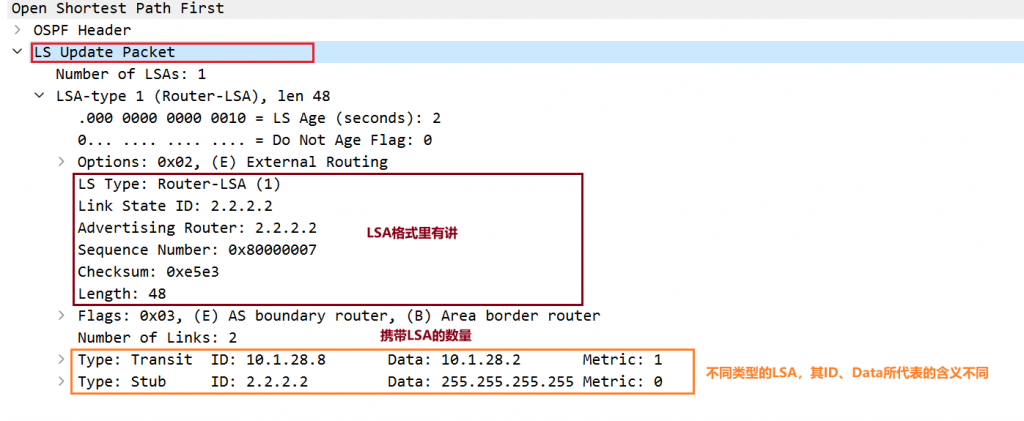Expand the Flags 0x03 field
The height and width of the screenshot is (421, 1024).
point(62,316)
